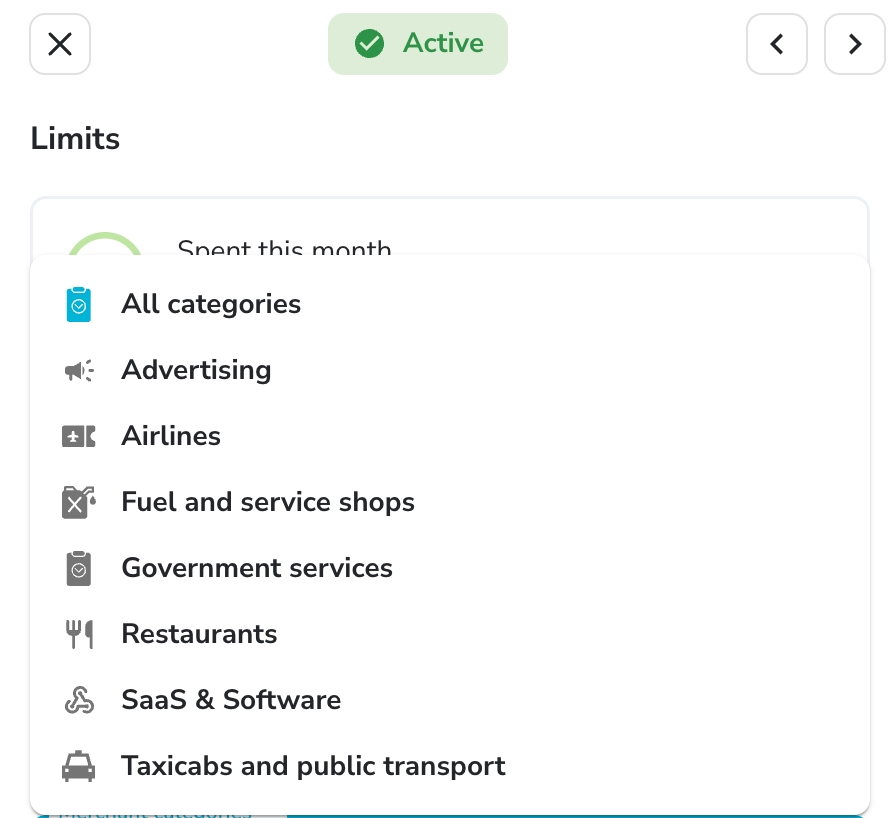Choose Taxicabs and public transport
The height and width of the screenshot is (818, 896).
(x=450, y=766)
